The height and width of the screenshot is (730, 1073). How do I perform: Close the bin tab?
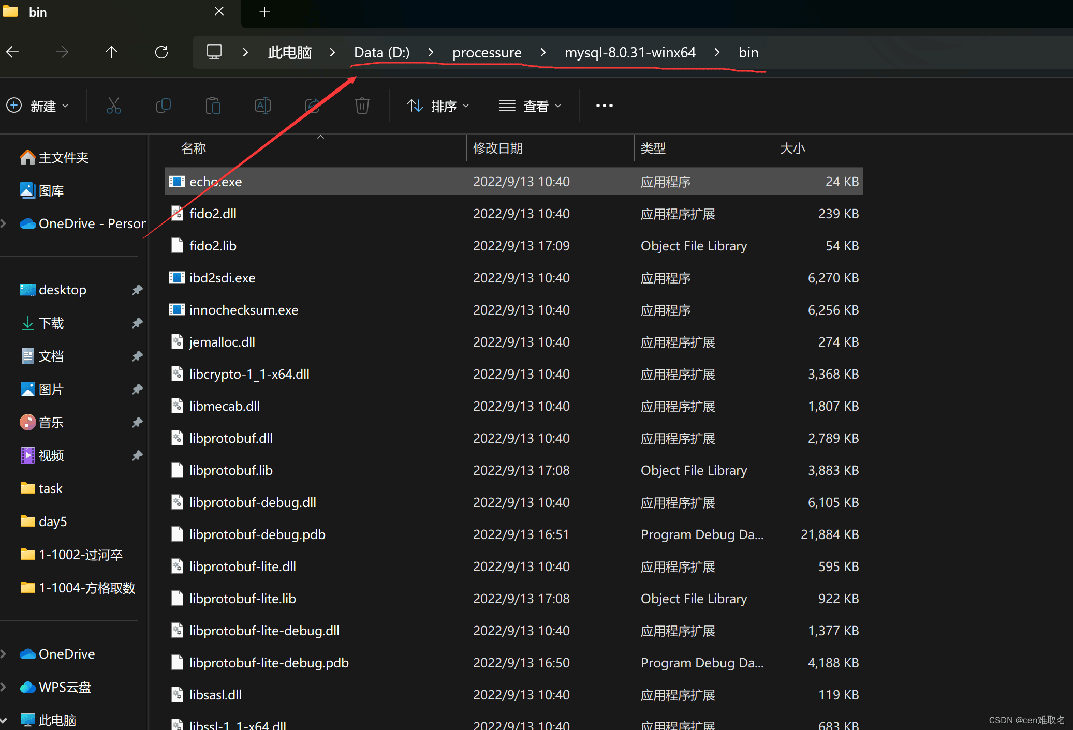click(219, 12)
